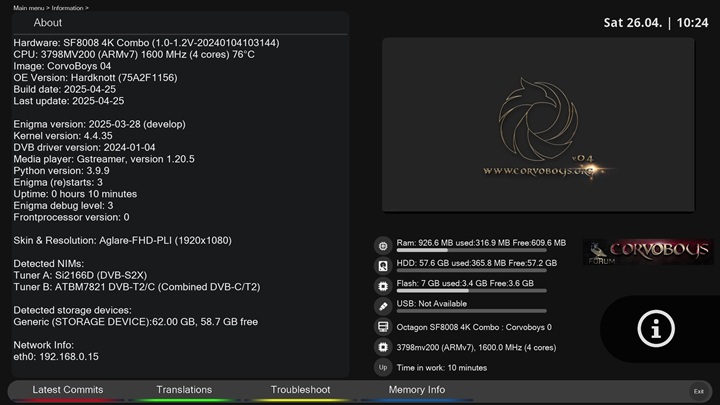Click the Hardware: SF8008 4K Combo line
The height and width of the screenshot is (405, 720).
coord(146,43)
